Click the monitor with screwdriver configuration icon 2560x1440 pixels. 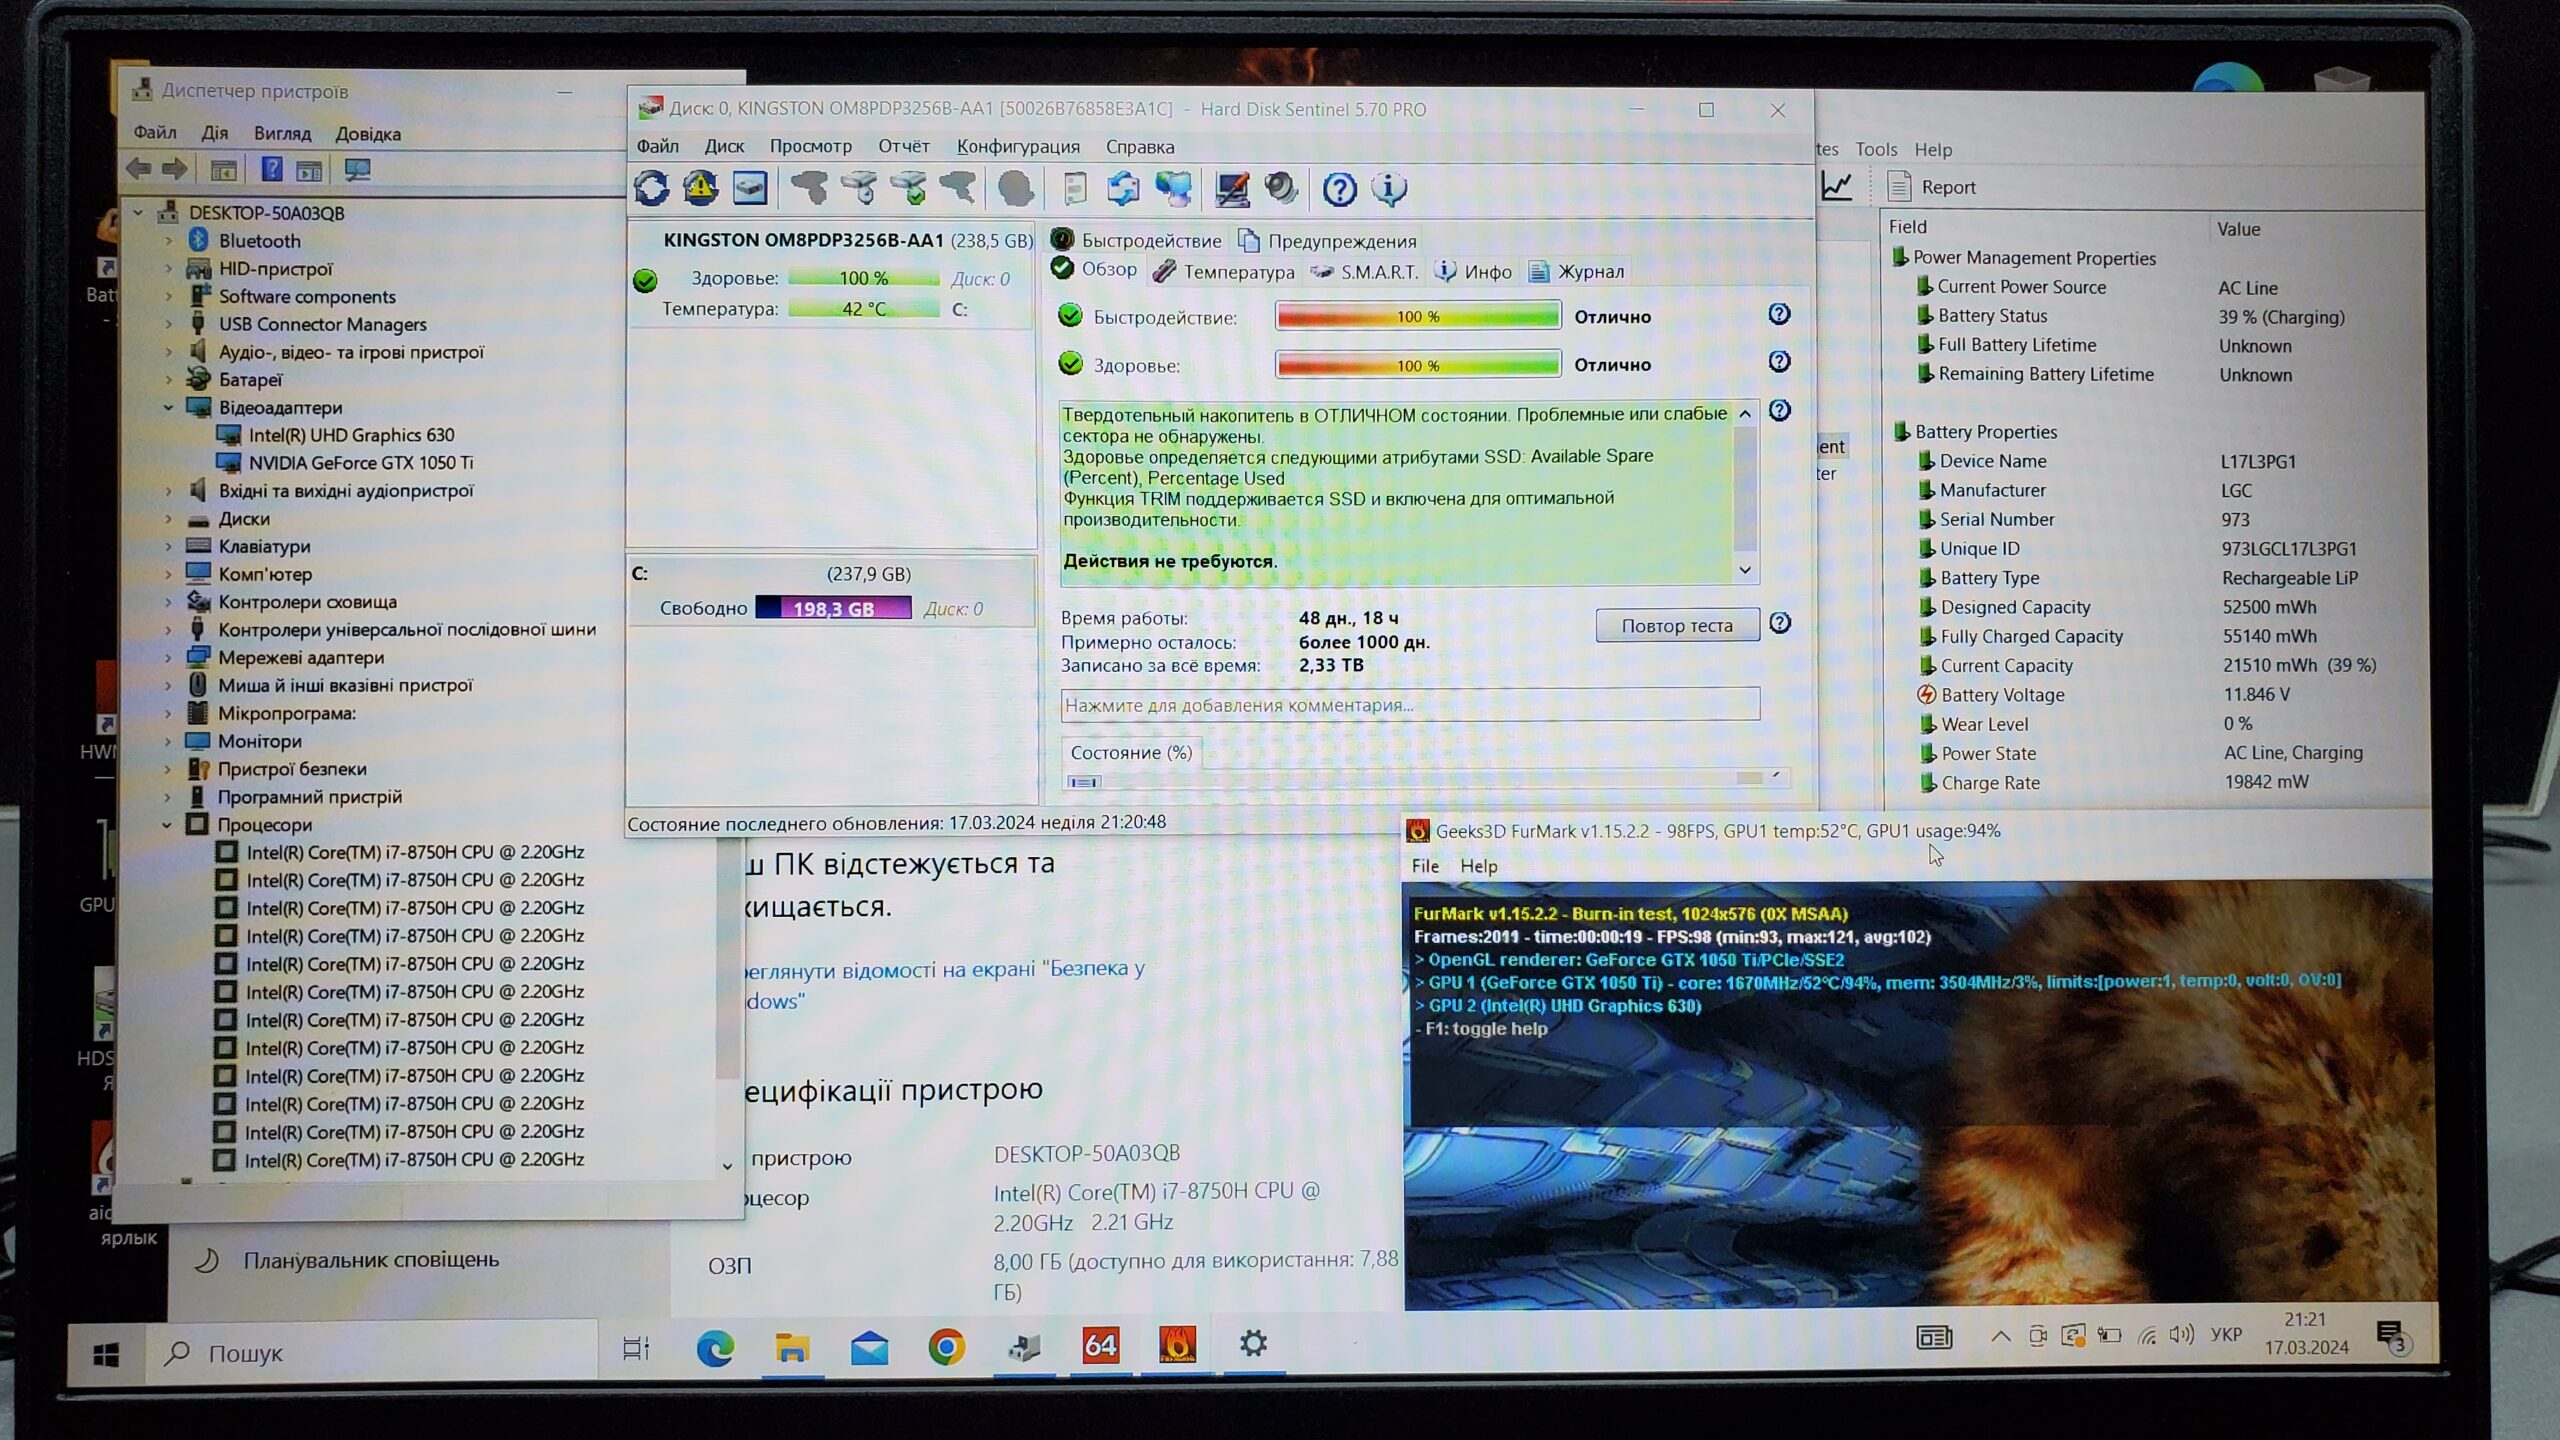pyautogui.click(x=1232, y=188)
